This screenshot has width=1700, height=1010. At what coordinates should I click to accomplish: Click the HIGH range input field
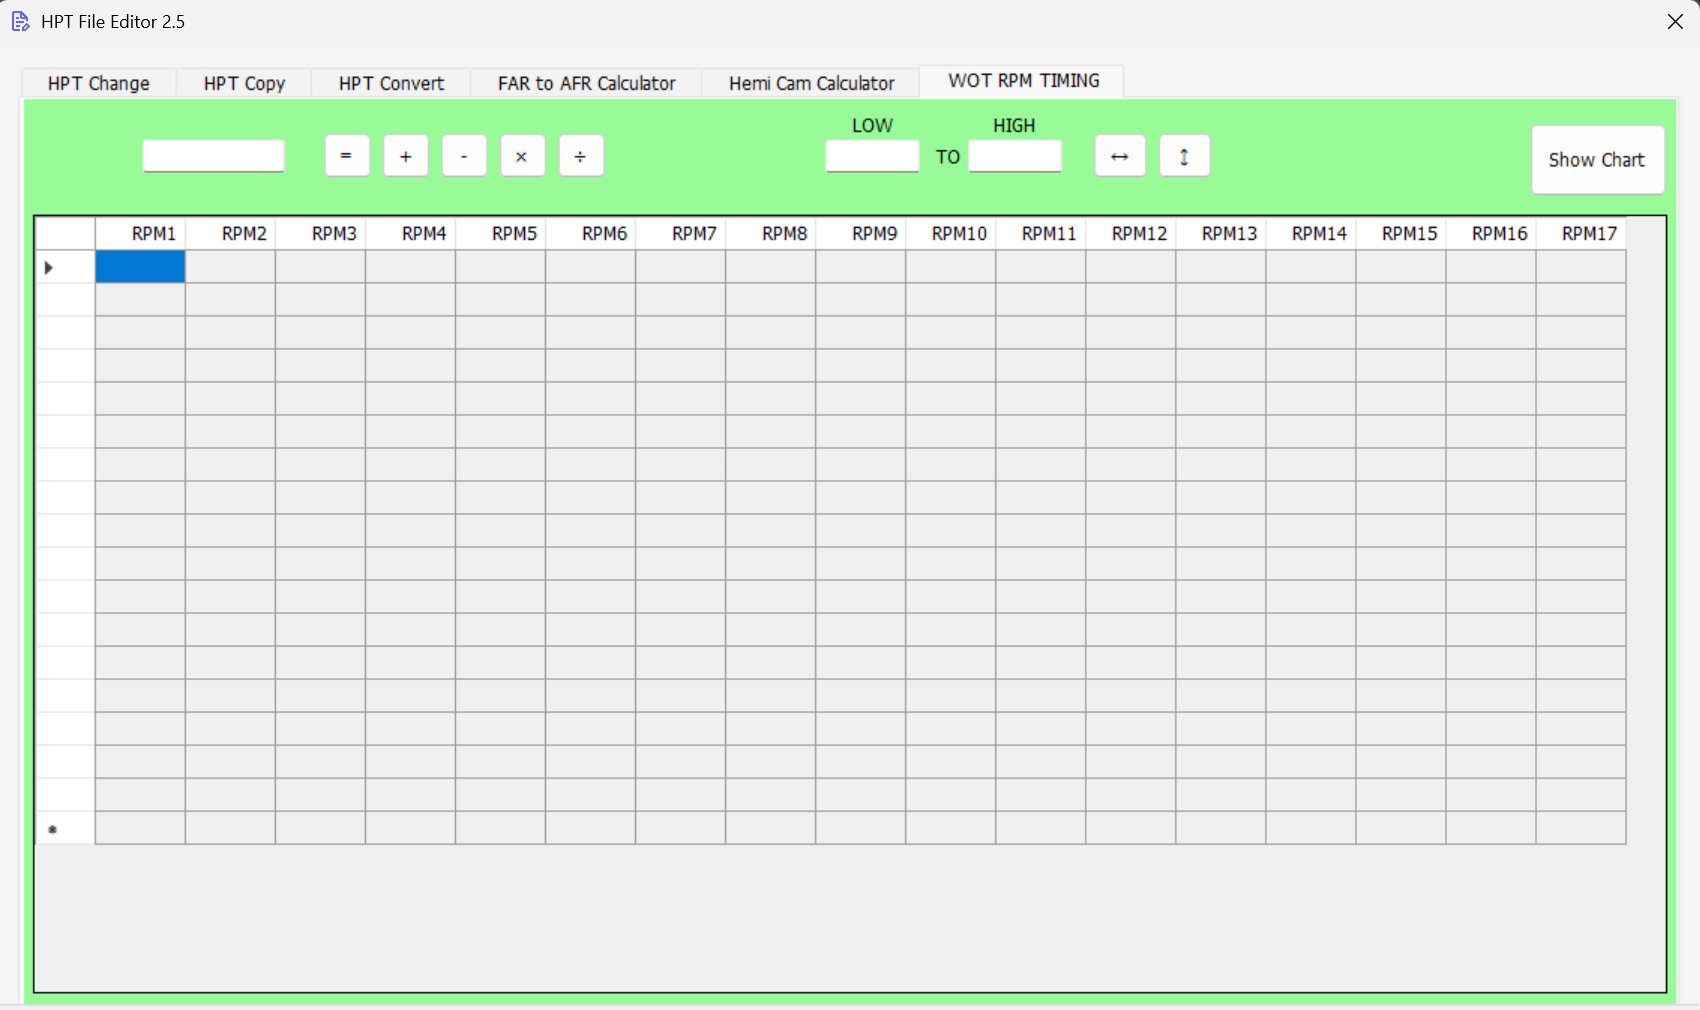(x=1015, y=156)
